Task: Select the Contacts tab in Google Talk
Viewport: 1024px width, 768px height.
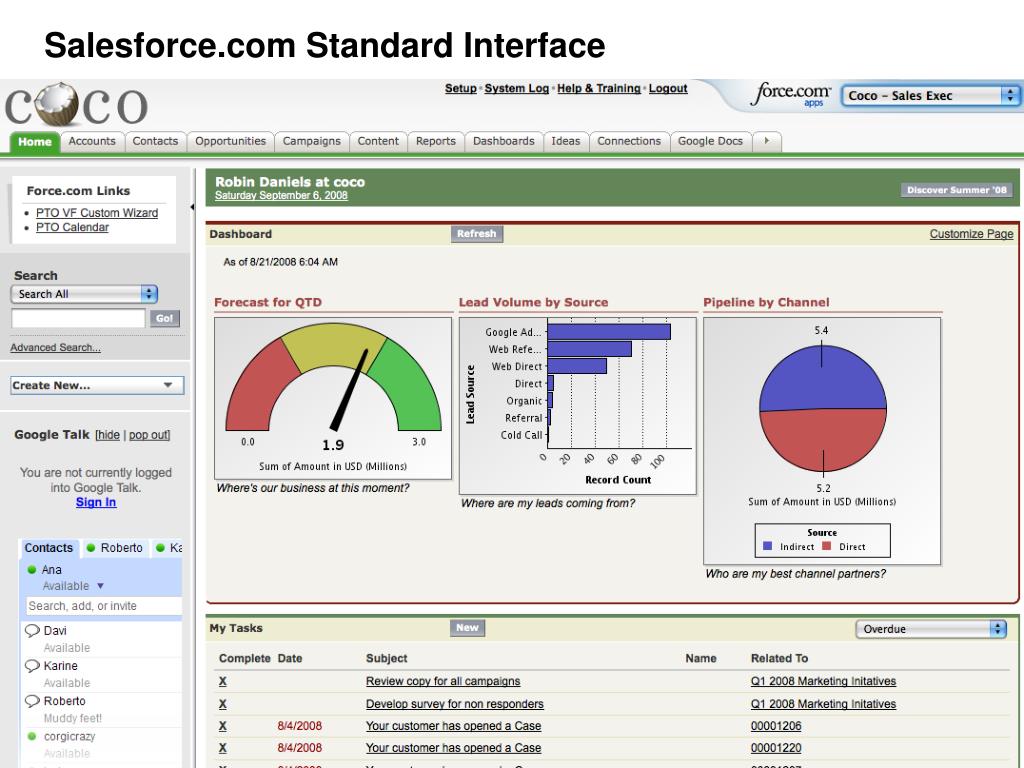Action: [49, 548]
